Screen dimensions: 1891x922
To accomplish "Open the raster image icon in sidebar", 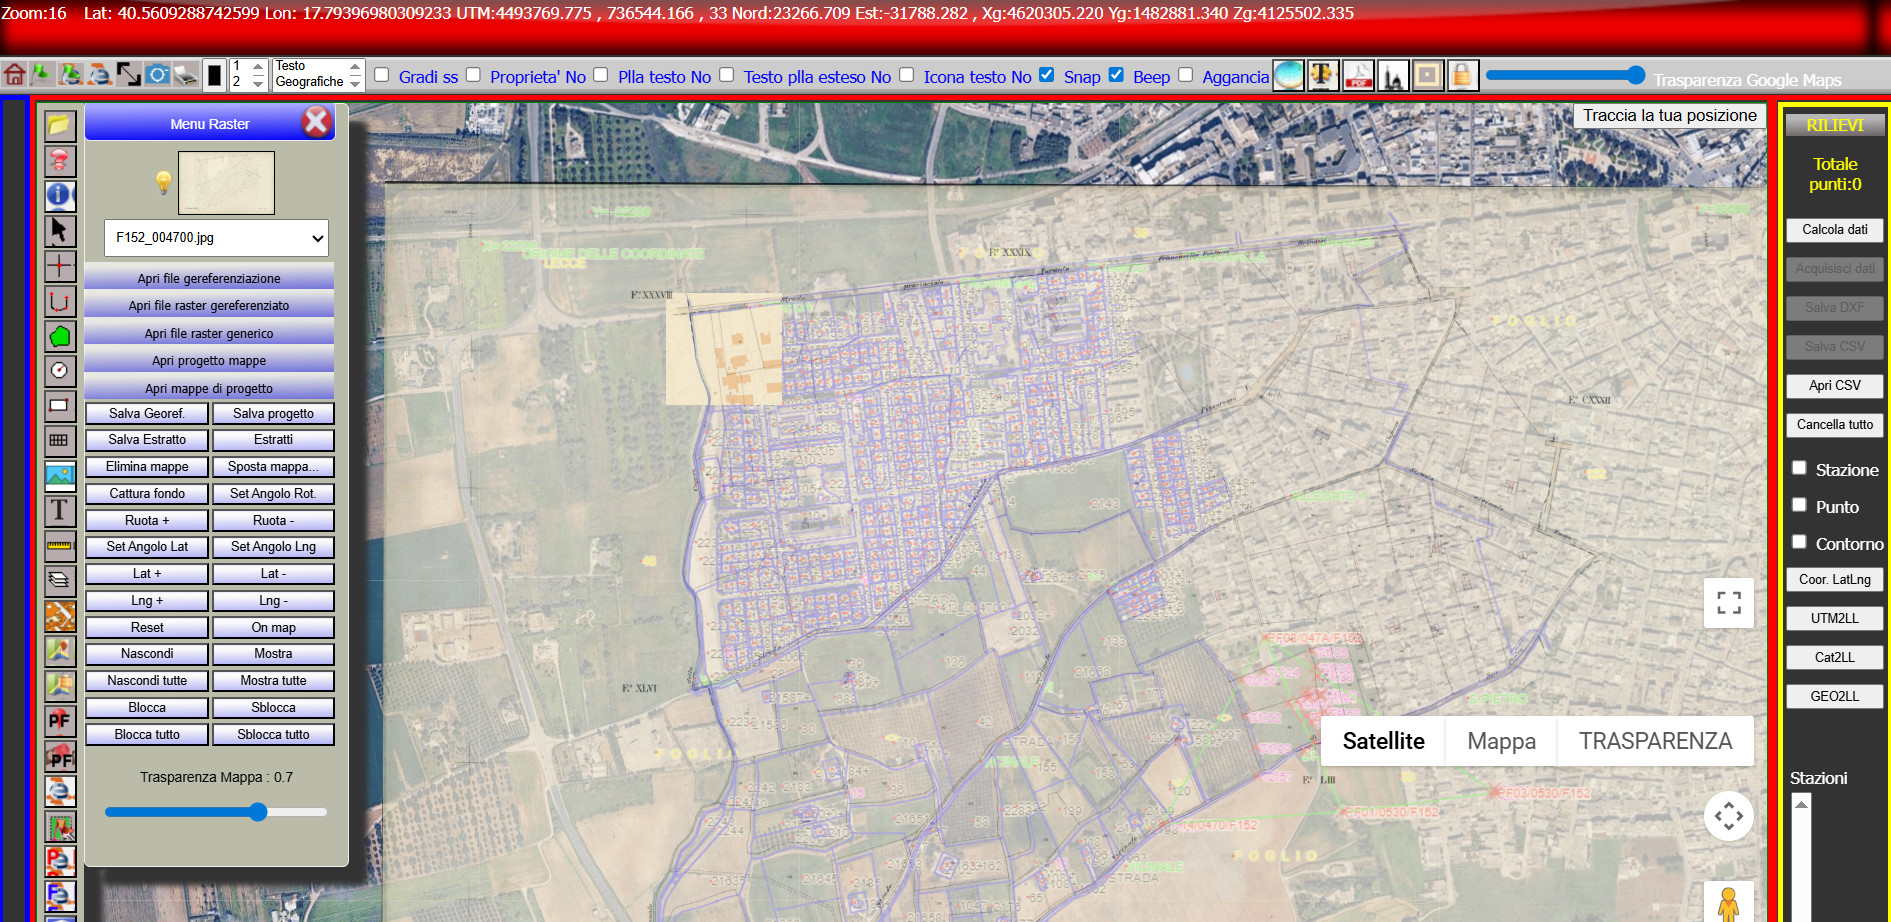I will click(x=59, y=475).
